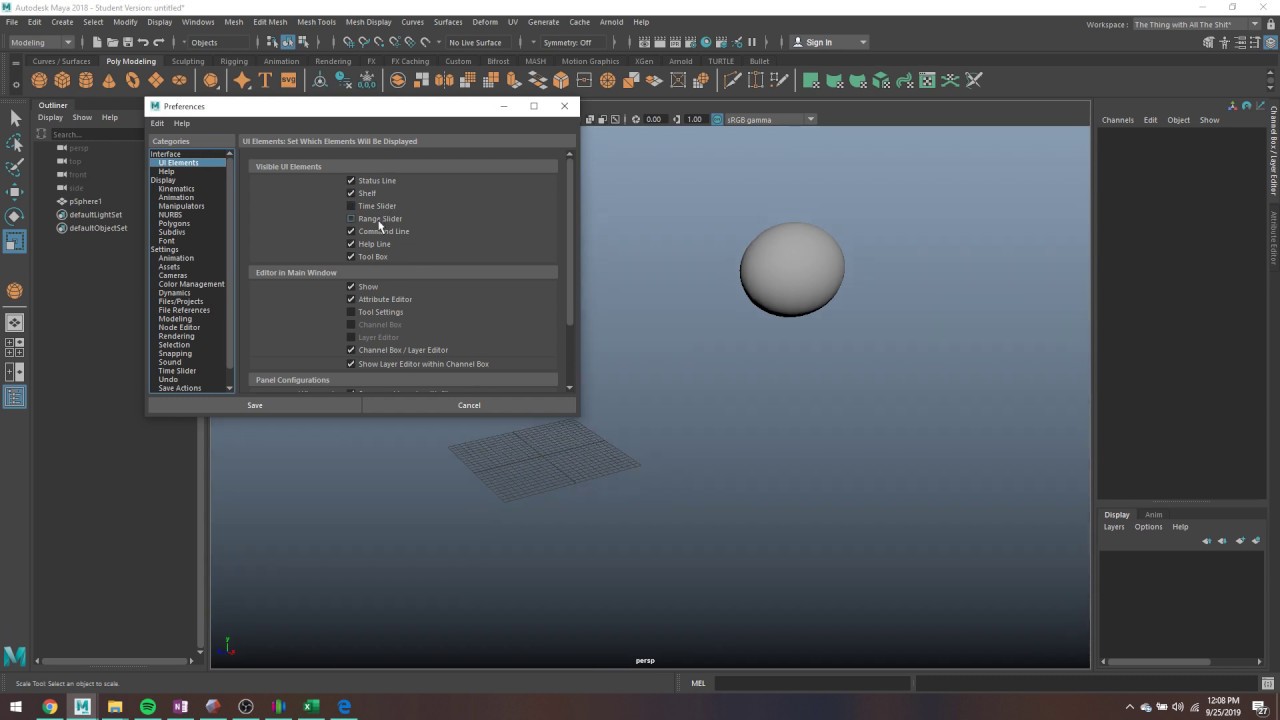Switch to four-view pane layout

(15, 347)
